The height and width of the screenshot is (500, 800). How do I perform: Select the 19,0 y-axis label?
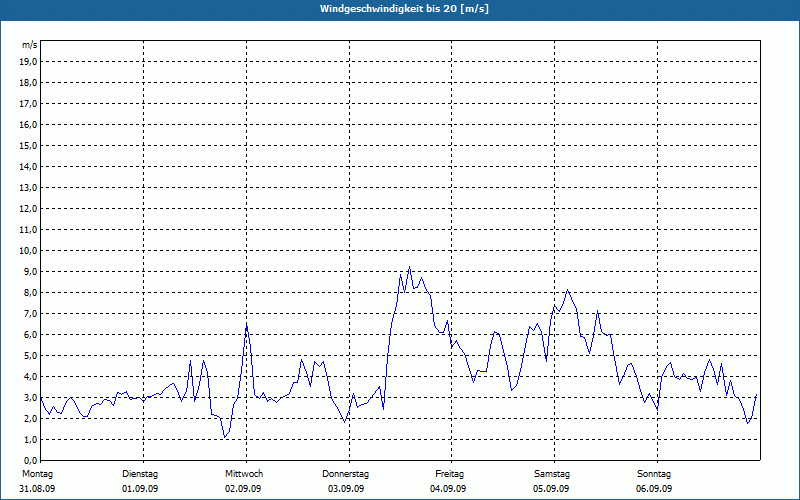pos(27,62)
